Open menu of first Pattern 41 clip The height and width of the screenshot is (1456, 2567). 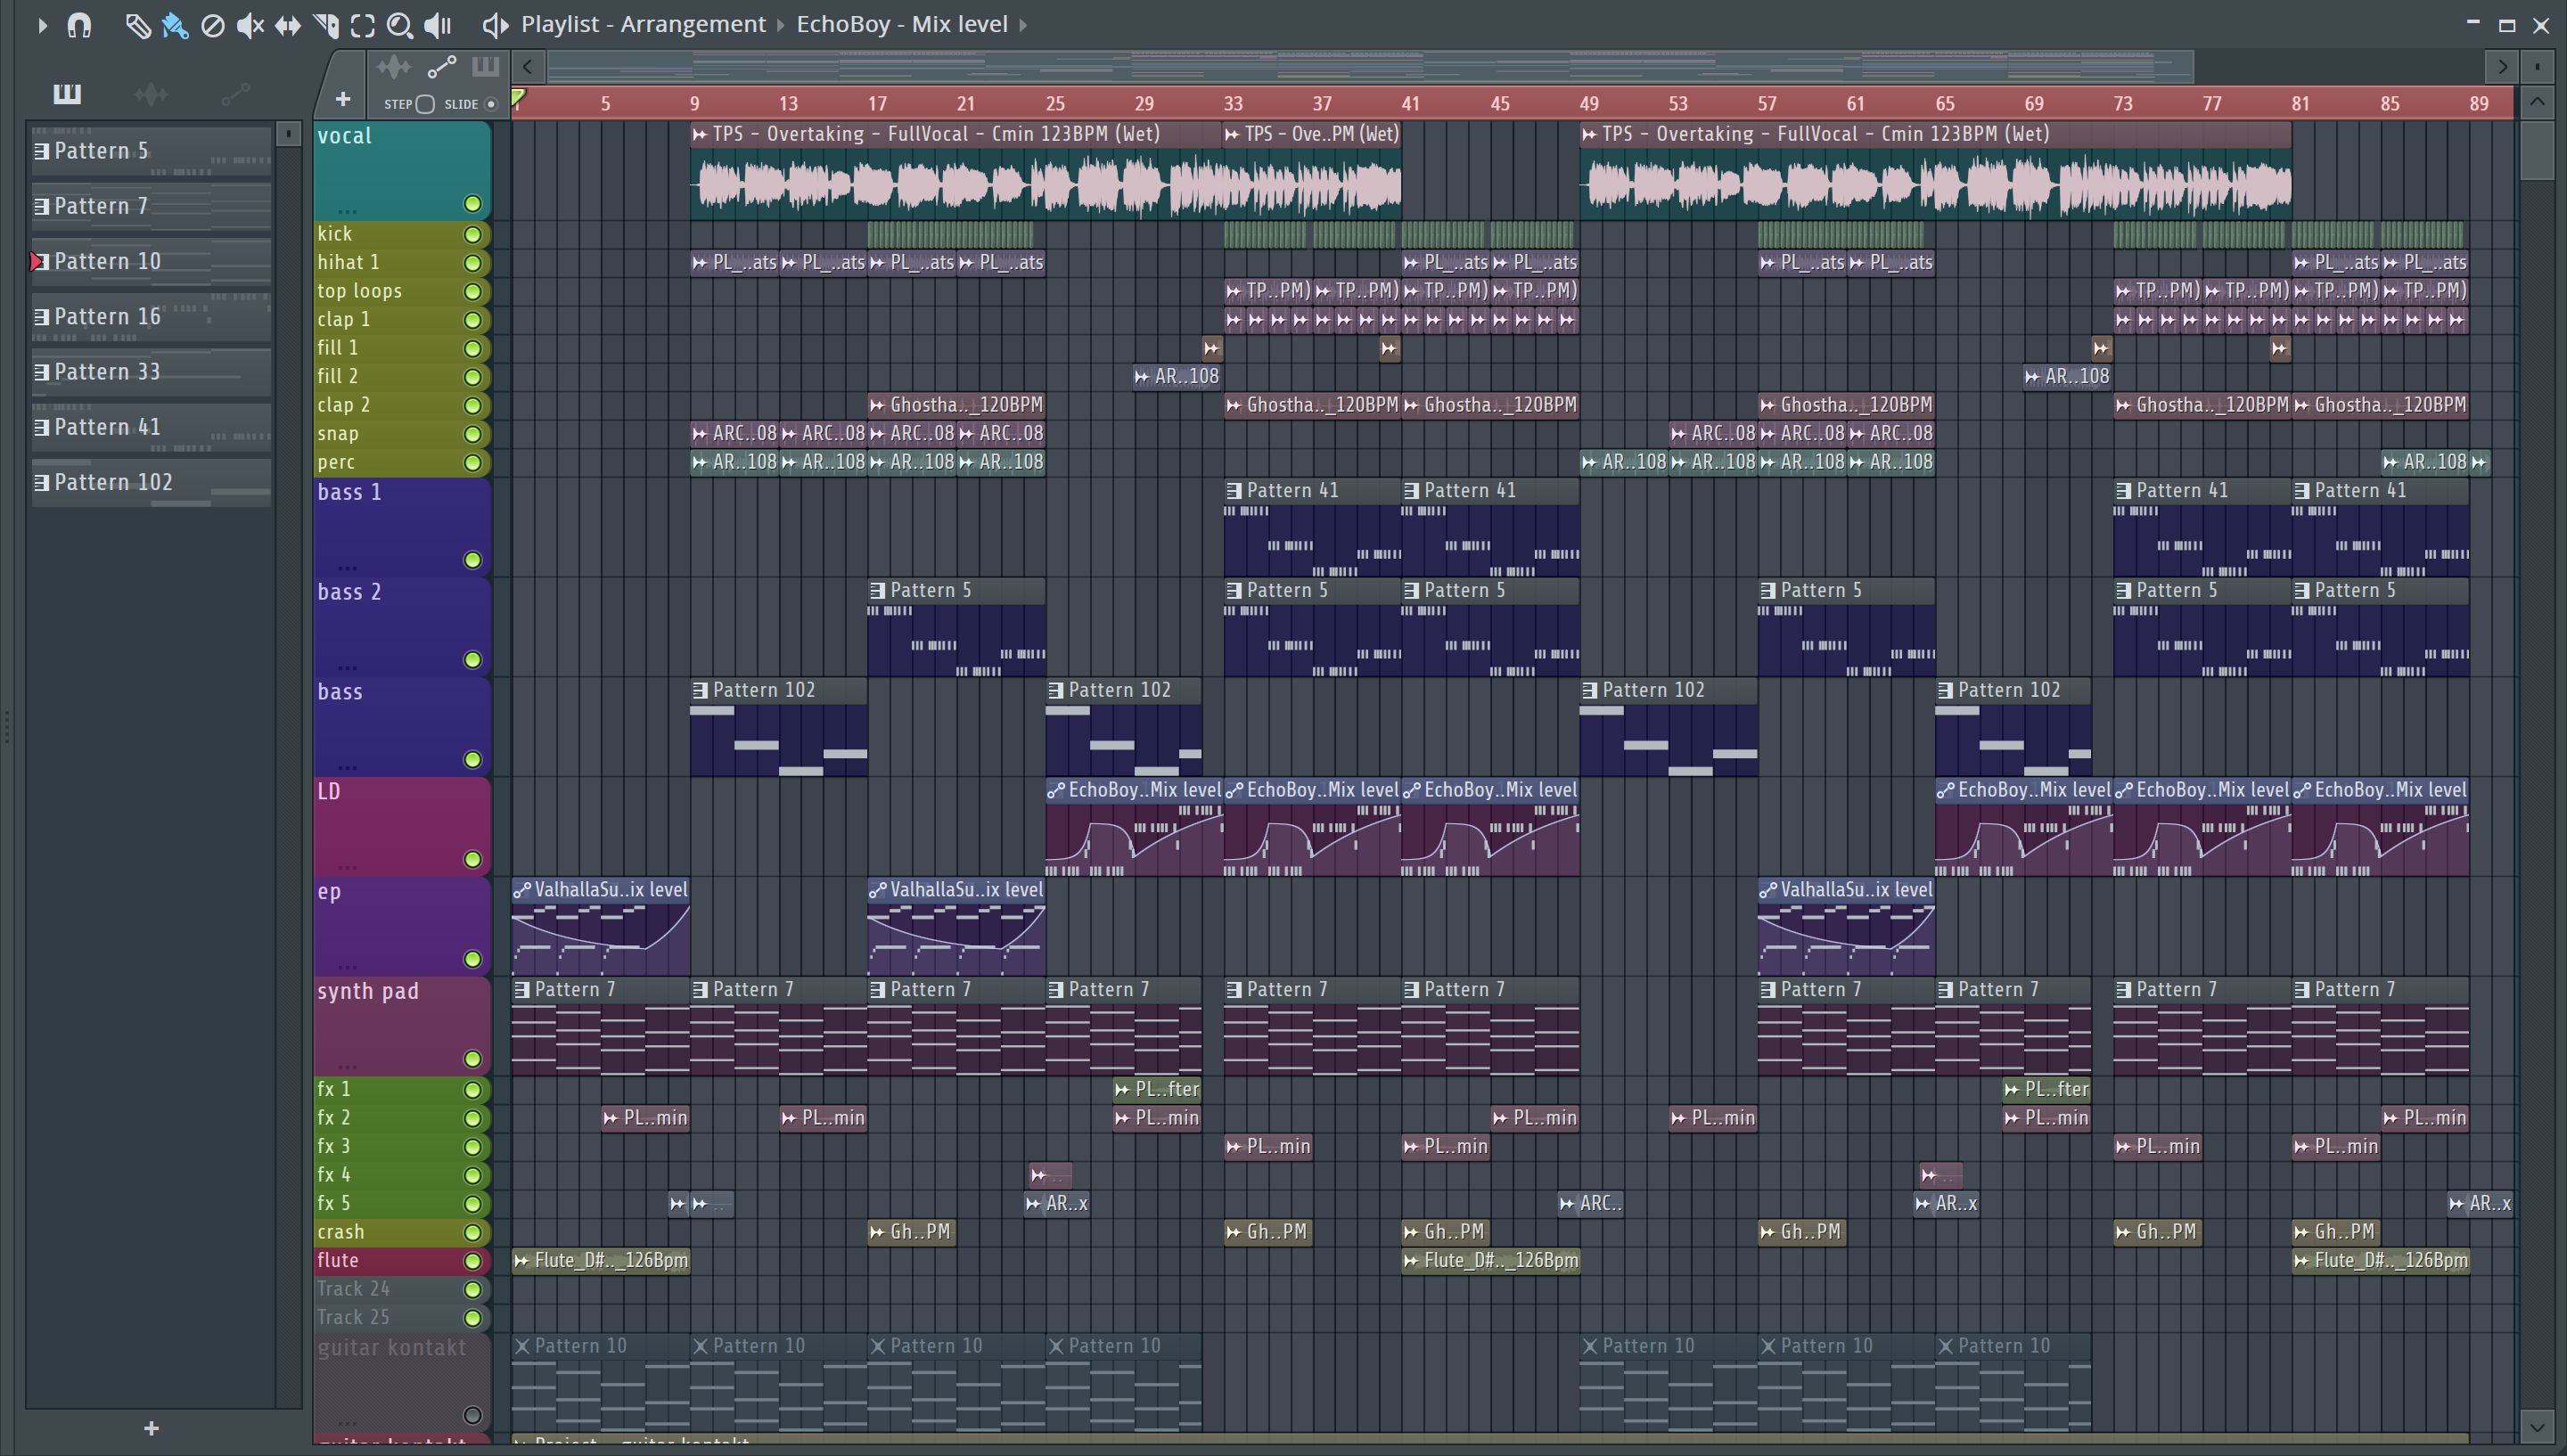pyautogui.click(x=1234, y=491)
